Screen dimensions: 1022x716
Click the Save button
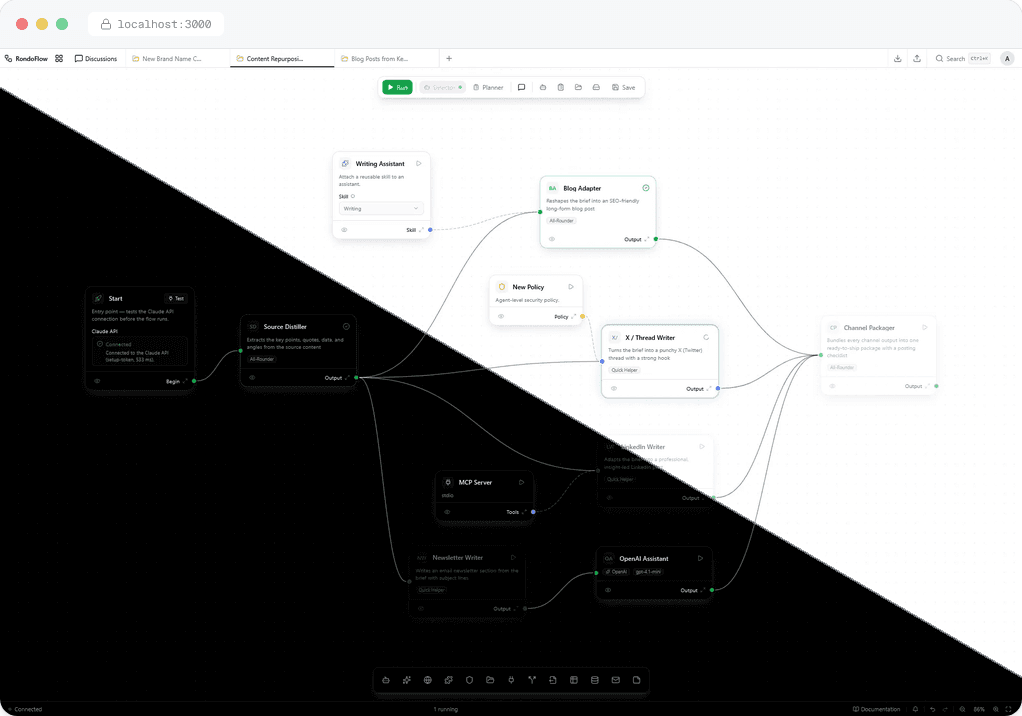click(x=624, y=87)
